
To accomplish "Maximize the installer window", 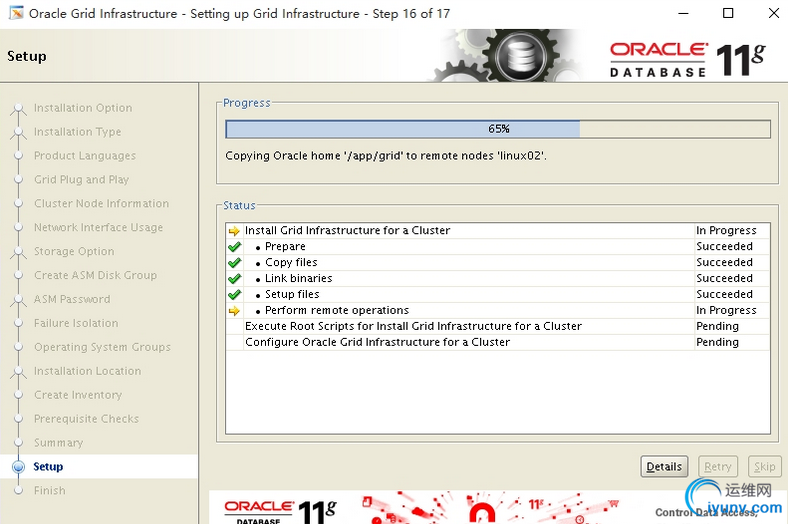I will (x=728, y=13).
